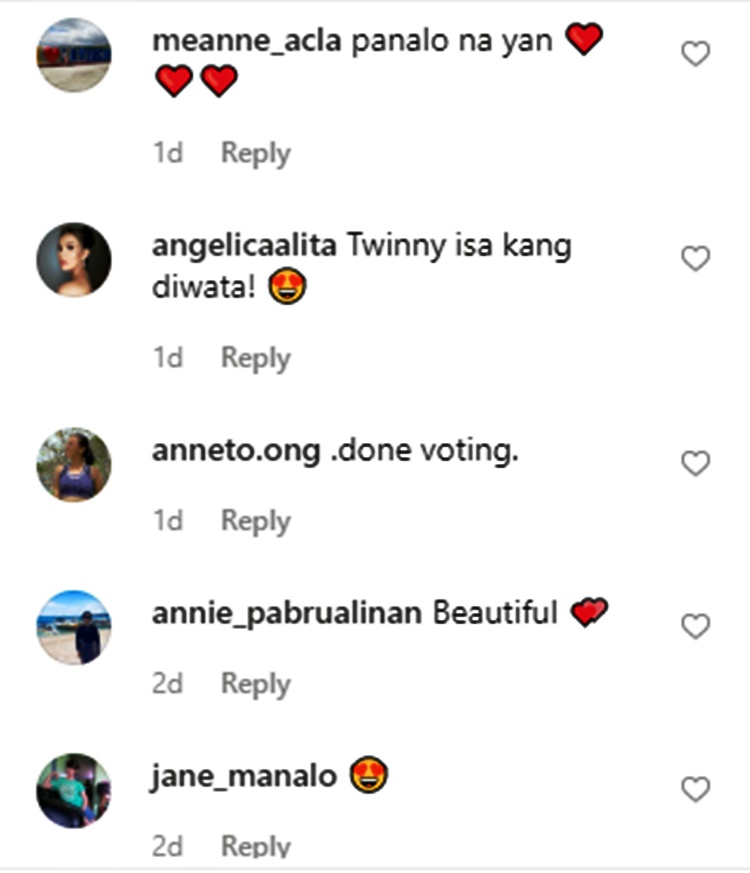Reply to meanne_acla's comment
Viewport: 750px width, 873px height.
click(256, 153)
